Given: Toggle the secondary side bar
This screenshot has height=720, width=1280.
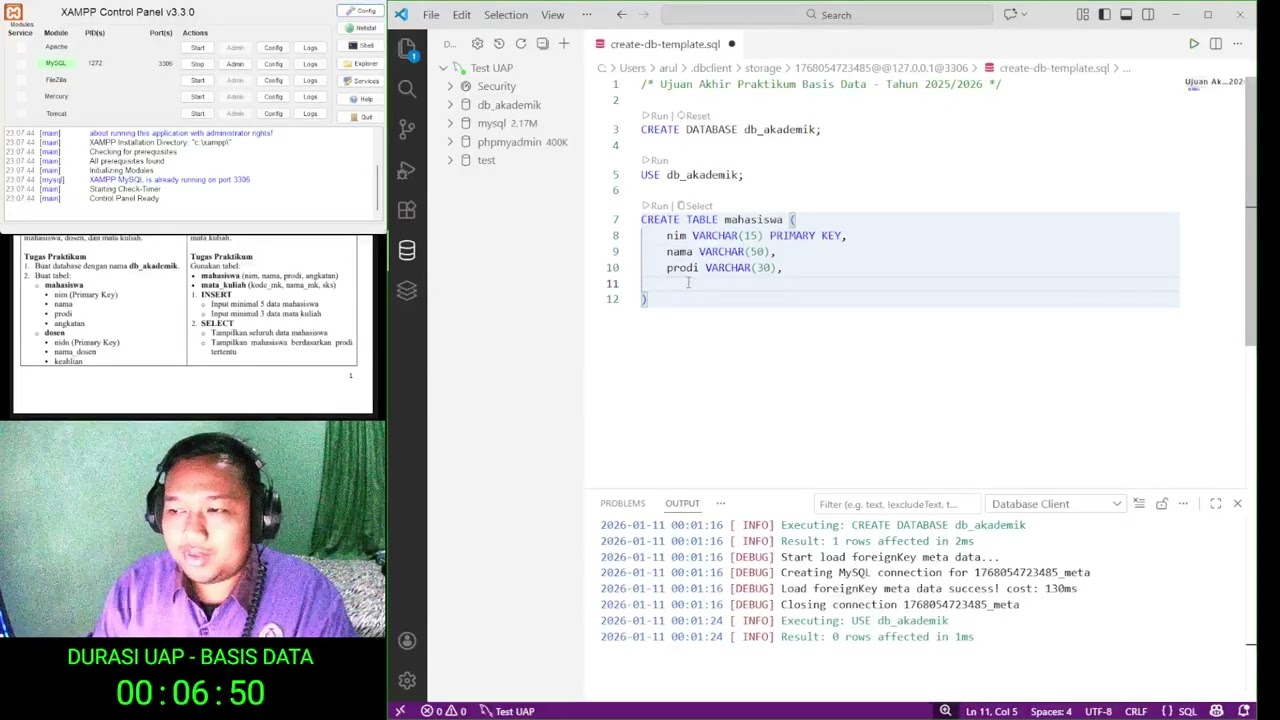Looking at the screenshot, I should pos(1148,15).
